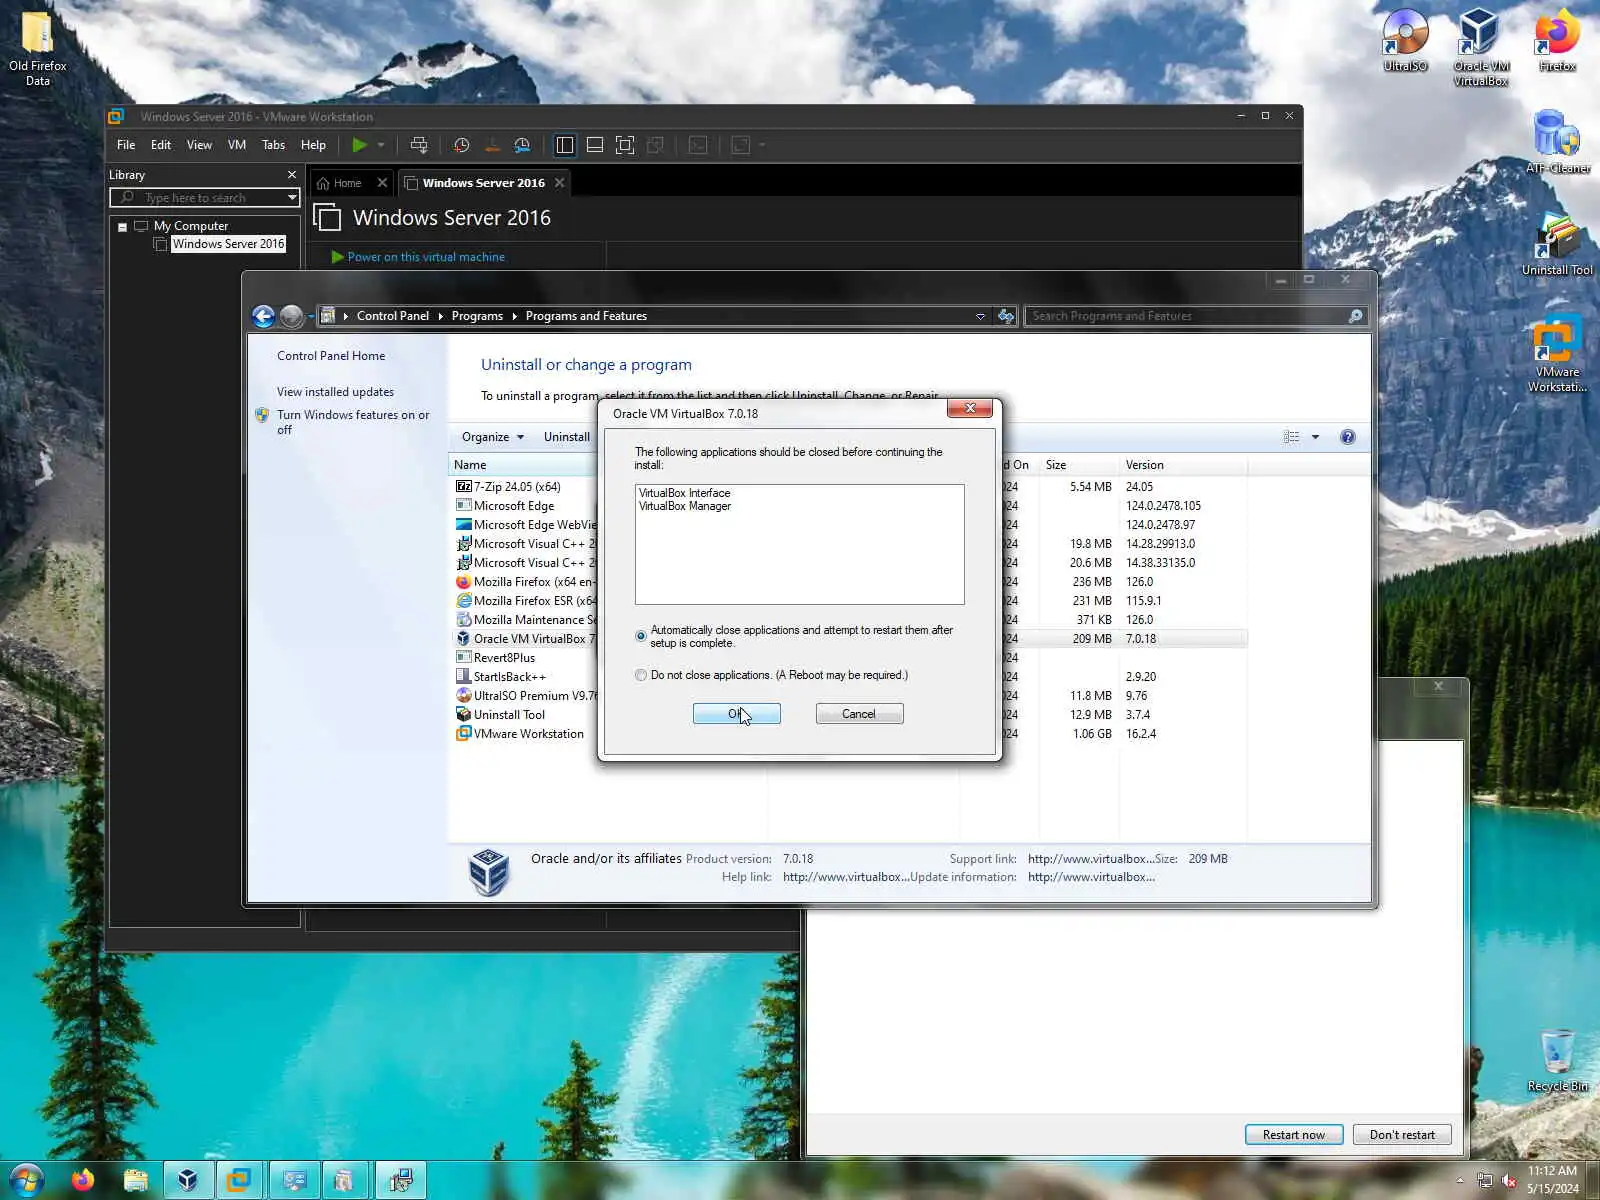Switch to the Home tab
The image size is (1600, 1200).
click(347, 183)
